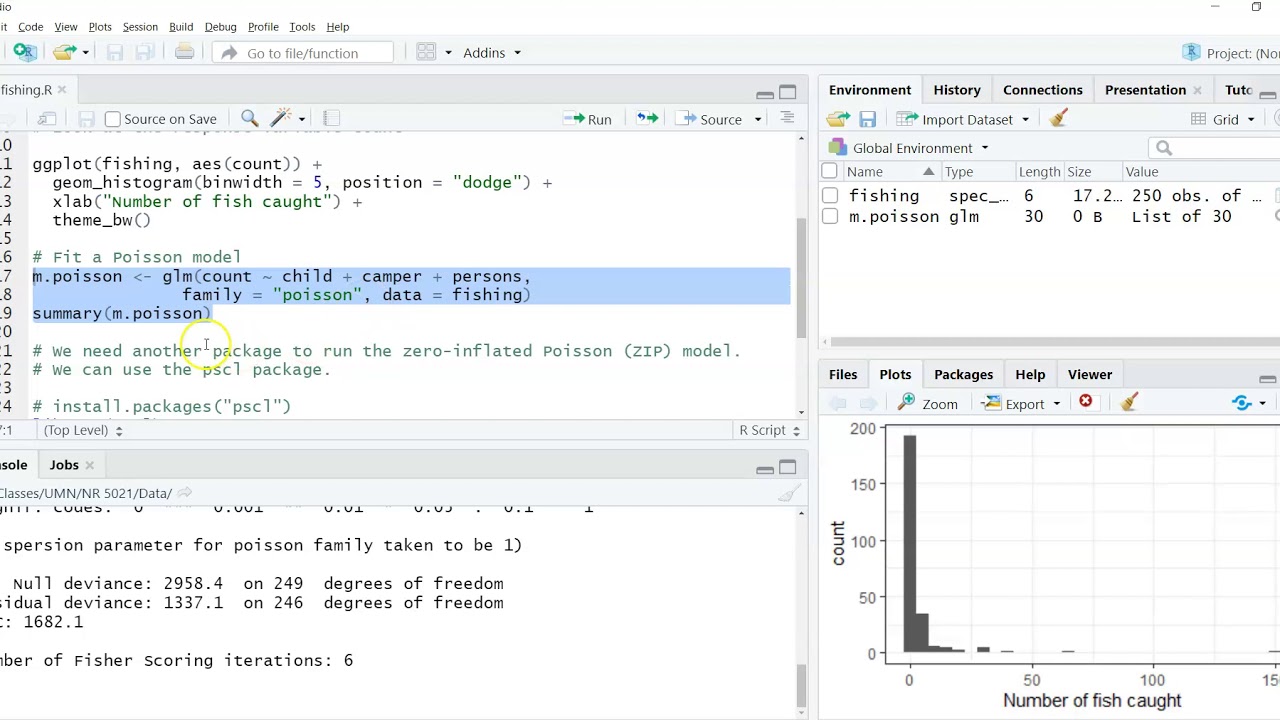Click the Go to file/function field
The image size is (1280, 720).
(303, 53)
